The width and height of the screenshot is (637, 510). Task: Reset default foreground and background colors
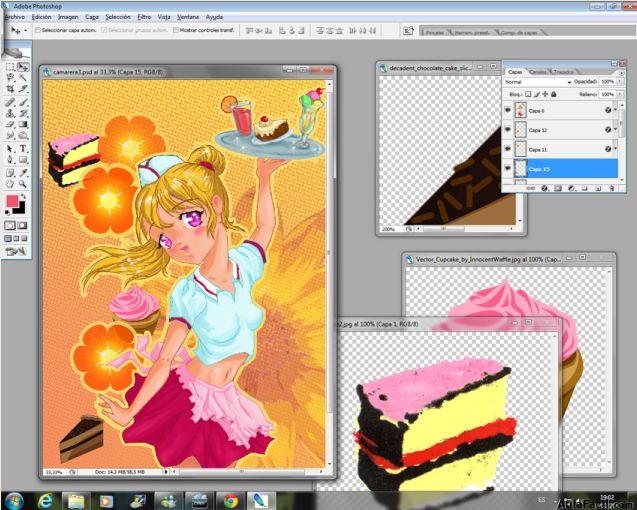point(7,212)
